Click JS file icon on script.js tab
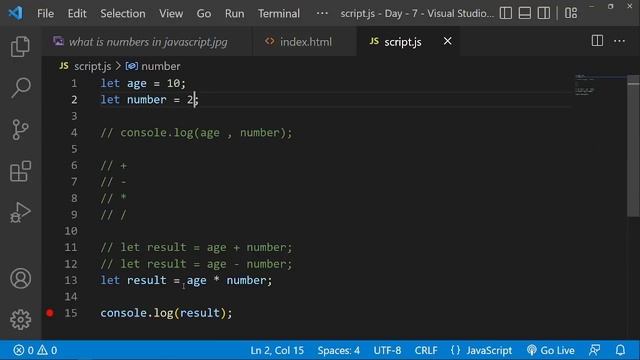This screenshot has height=360, width=640. click(x=374, y=41)
